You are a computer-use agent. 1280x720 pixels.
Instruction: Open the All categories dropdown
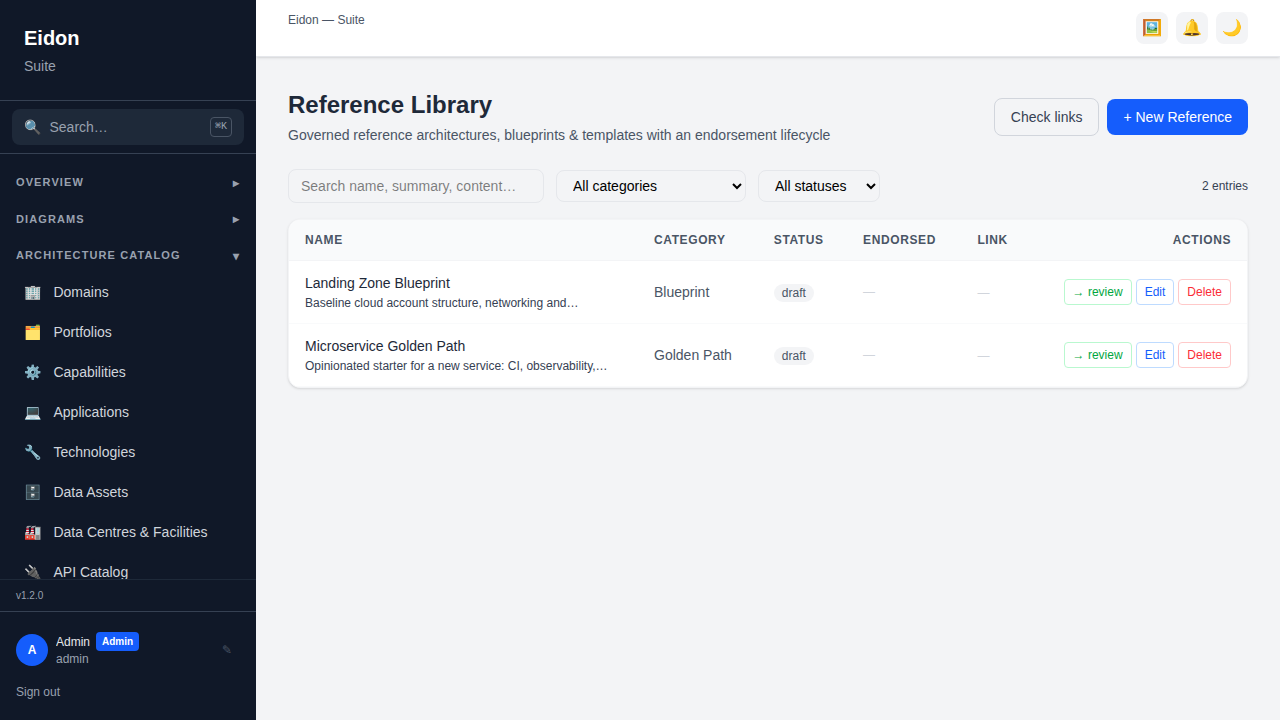(651, 186)
